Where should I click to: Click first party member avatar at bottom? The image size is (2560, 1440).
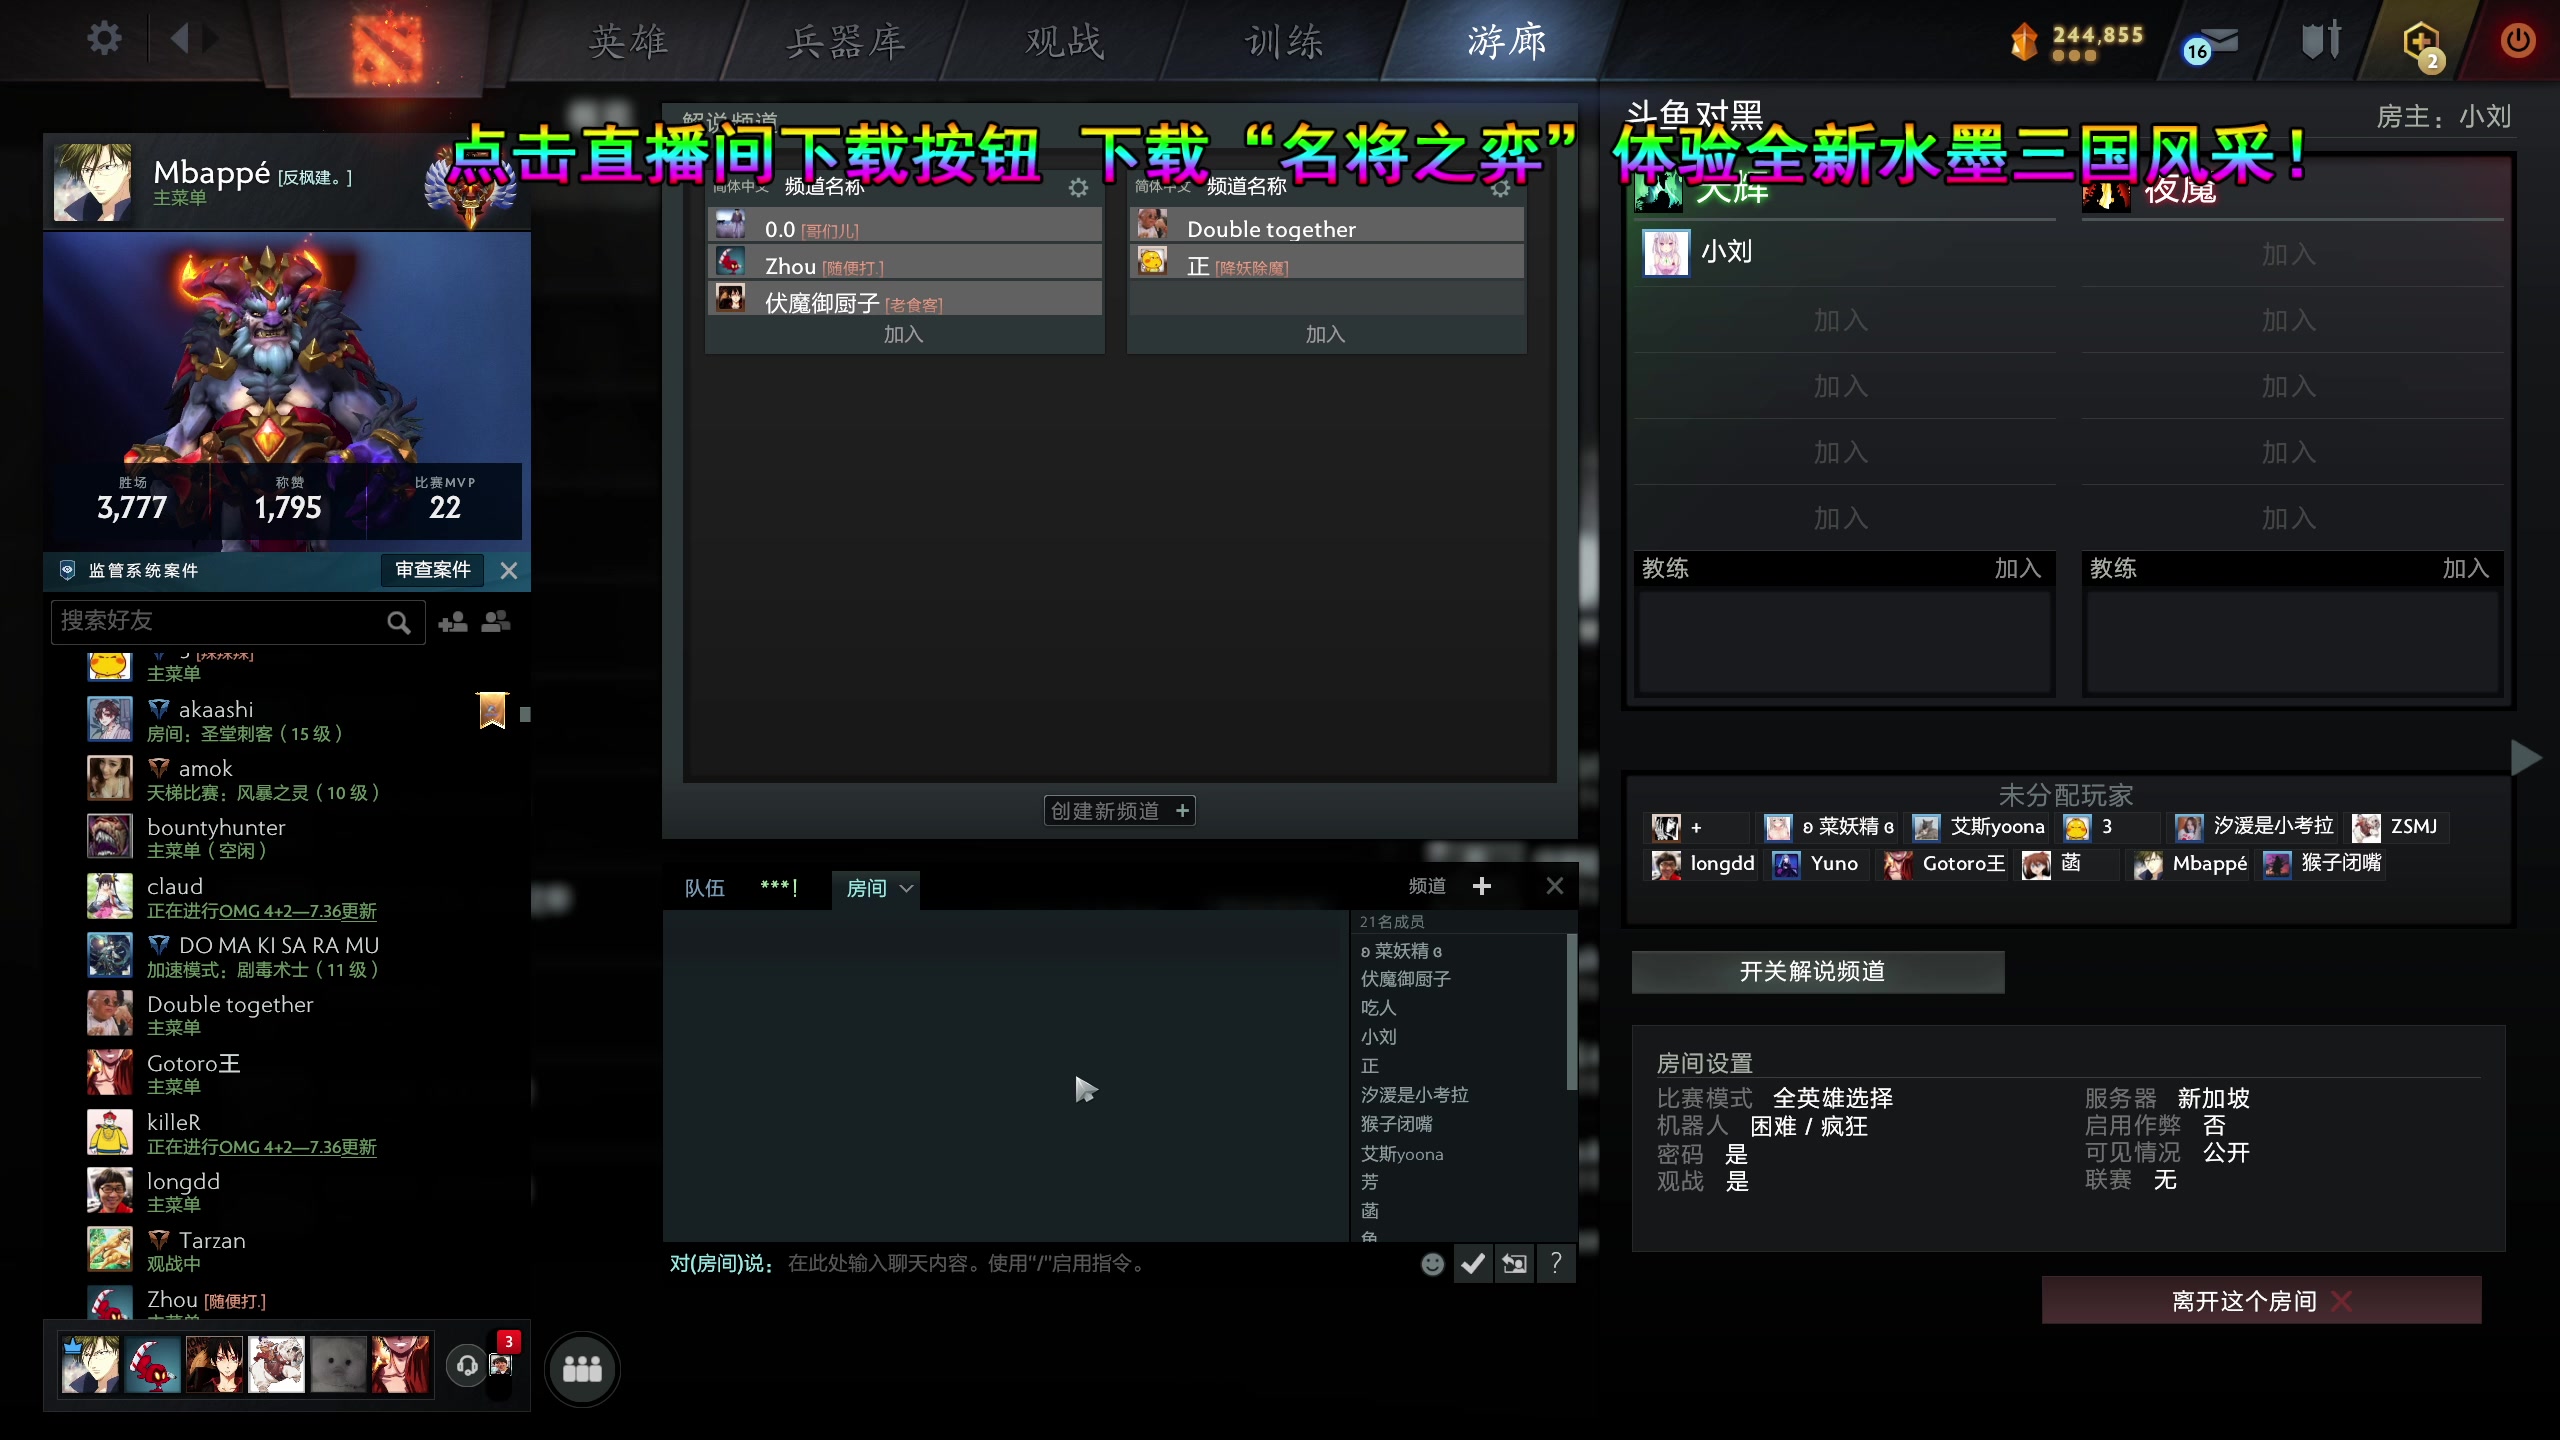point(91,1365)
